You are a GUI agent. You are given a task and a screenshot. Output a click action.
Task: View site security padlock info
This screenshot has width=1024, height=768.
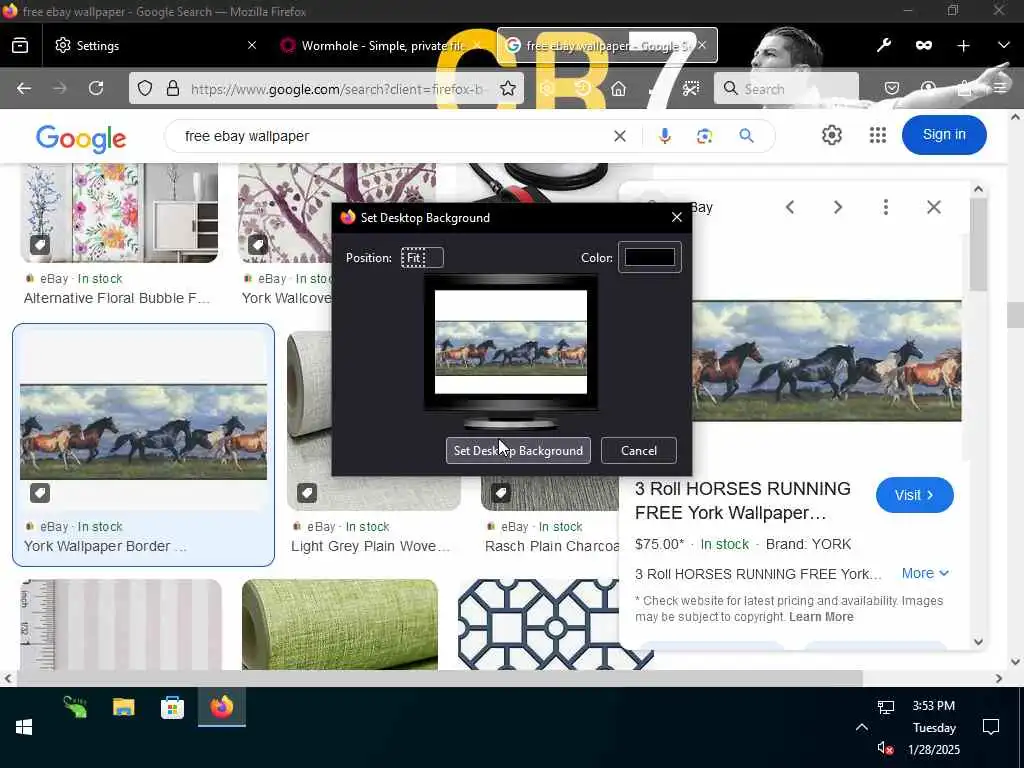pyautogui.click(x=172, y=88)
